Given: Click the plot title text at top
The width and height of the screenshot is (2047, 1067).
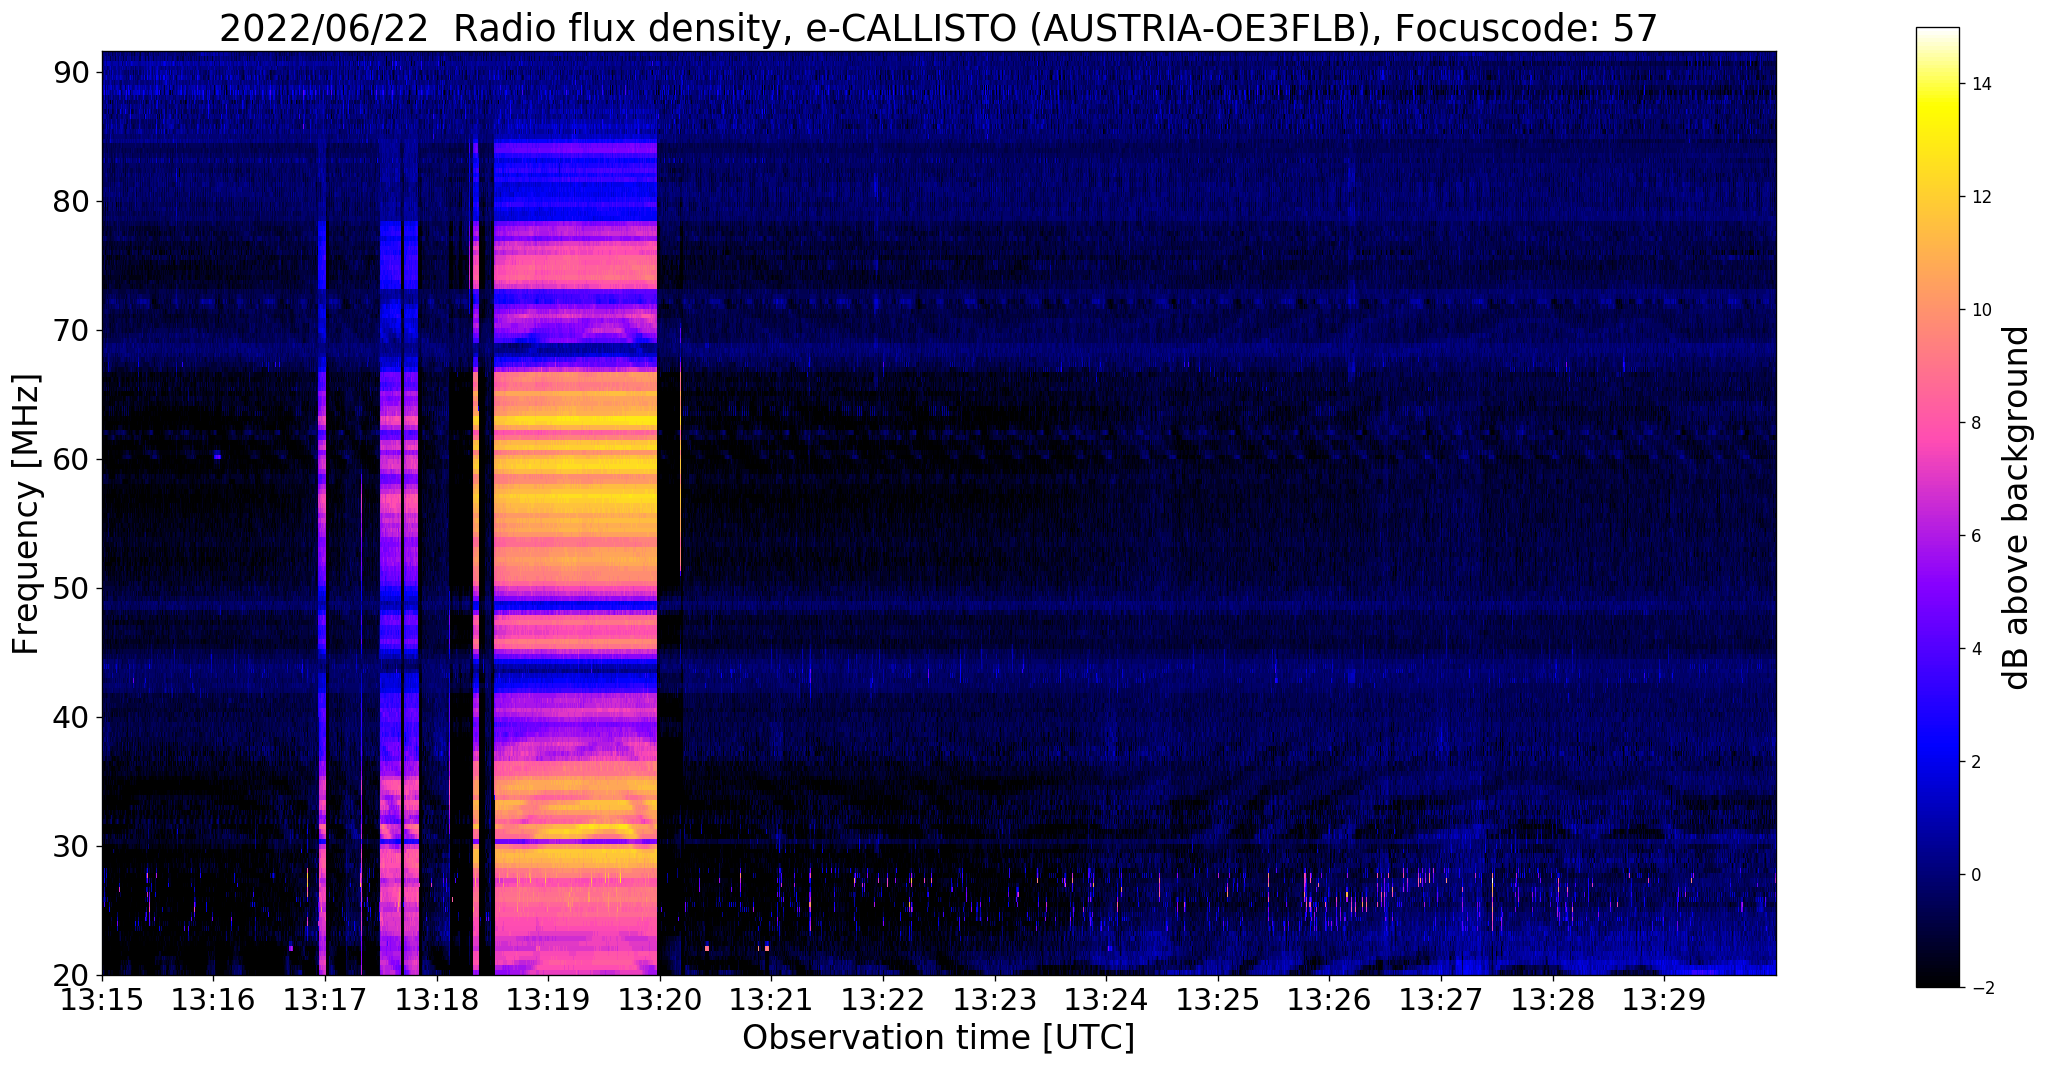Looking at the screenshot, I should [x=938, y=28].
